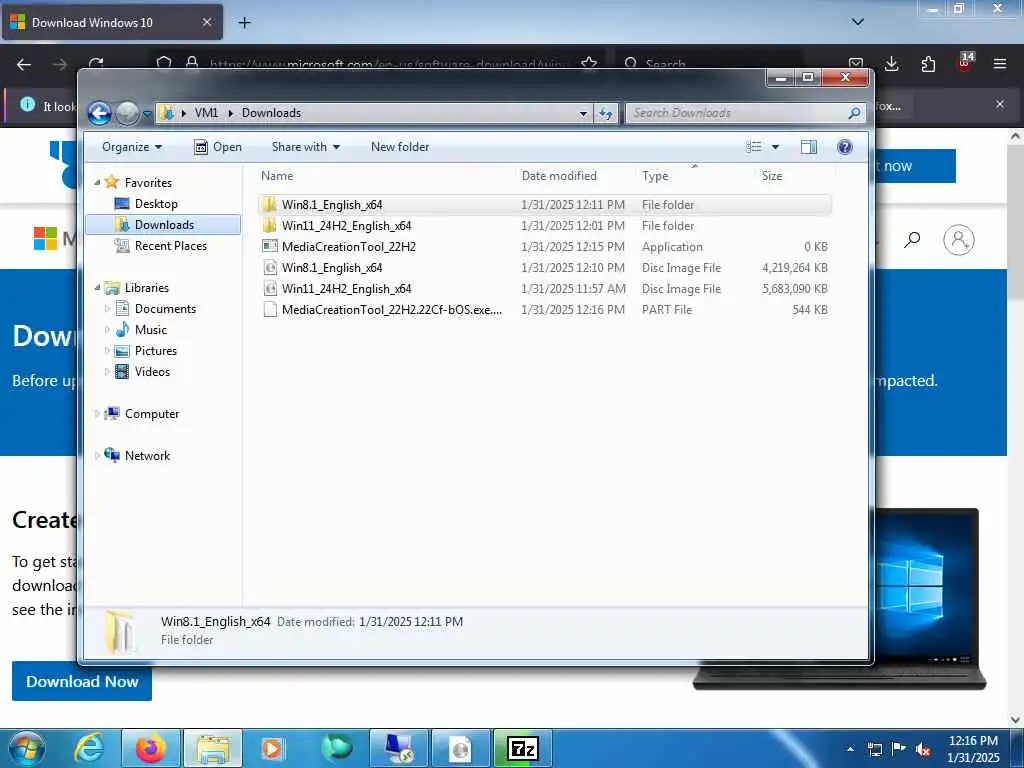Image resolution: width=1024 pixels, height=768 pixels.
Task: Select the Win11_24H2_English_x64 disc image icon
Action: (x=270, y=288)
